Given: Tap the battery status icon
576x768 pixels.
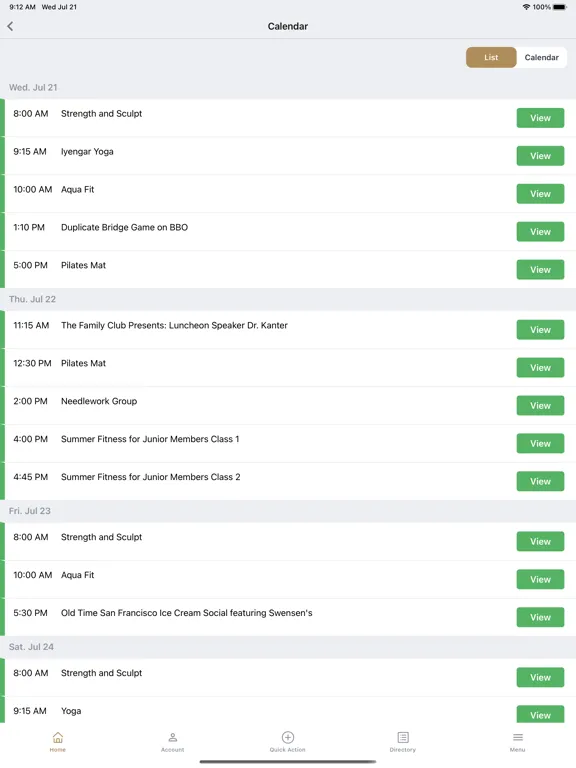Looking at the screenshot, I should click(560, 7).
